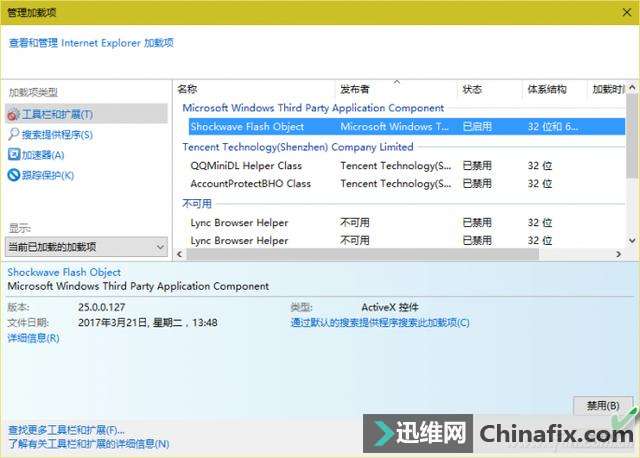Click the ActiveX 控件 type value
This screenshot has width=640, height=458.
click(390, 307)
